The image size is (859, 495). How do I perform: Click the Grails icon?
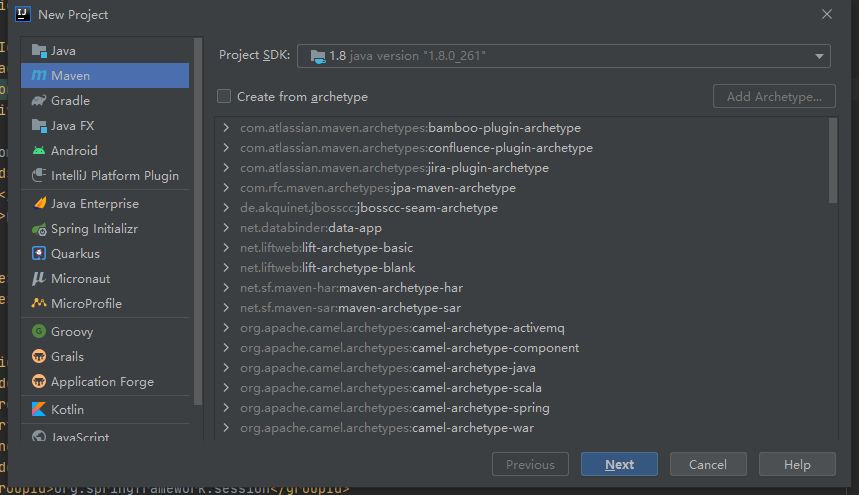click(39, 356)
